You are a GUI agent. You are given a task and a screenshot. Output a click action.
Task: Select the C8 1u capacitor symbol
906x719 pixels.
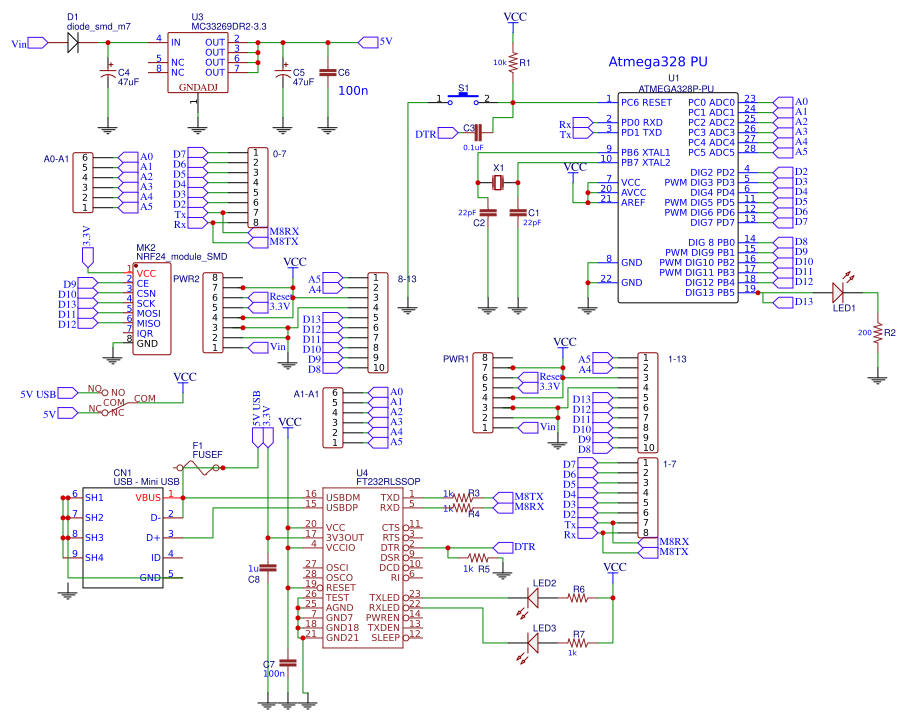268,568
